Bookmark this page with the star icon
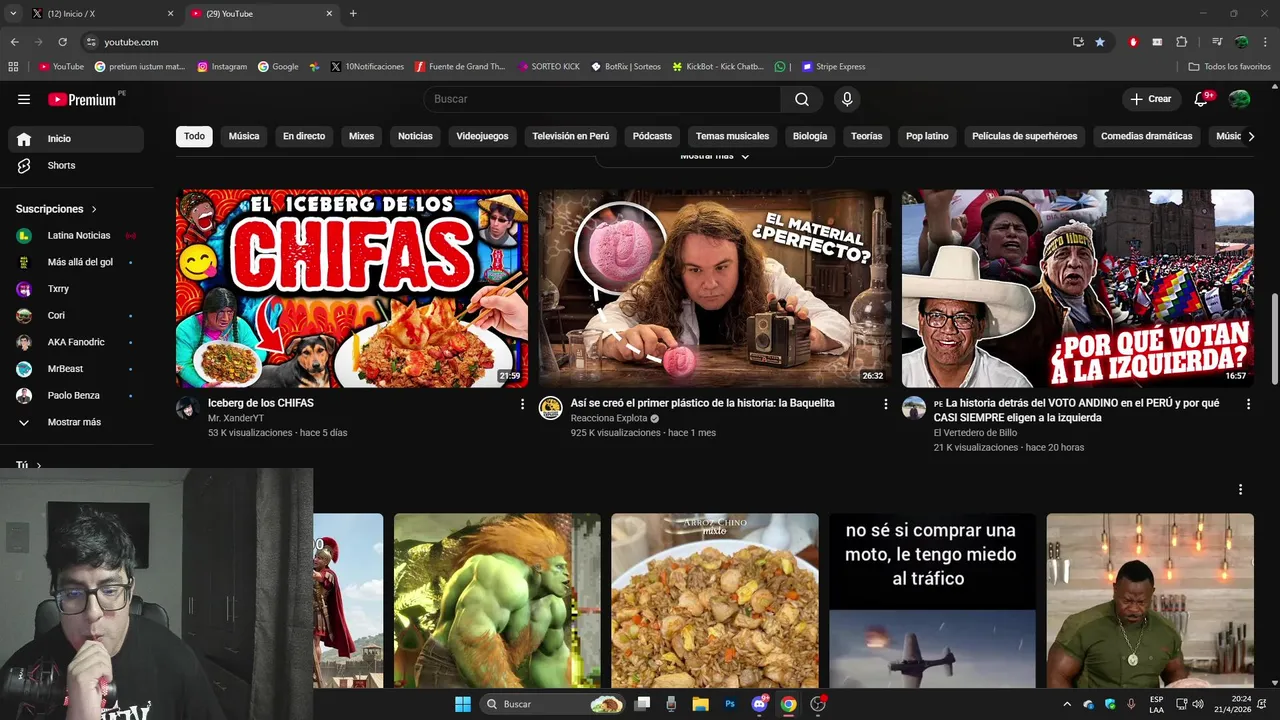The height and width of the screenshot is (720, 1280). point(1100,42)
